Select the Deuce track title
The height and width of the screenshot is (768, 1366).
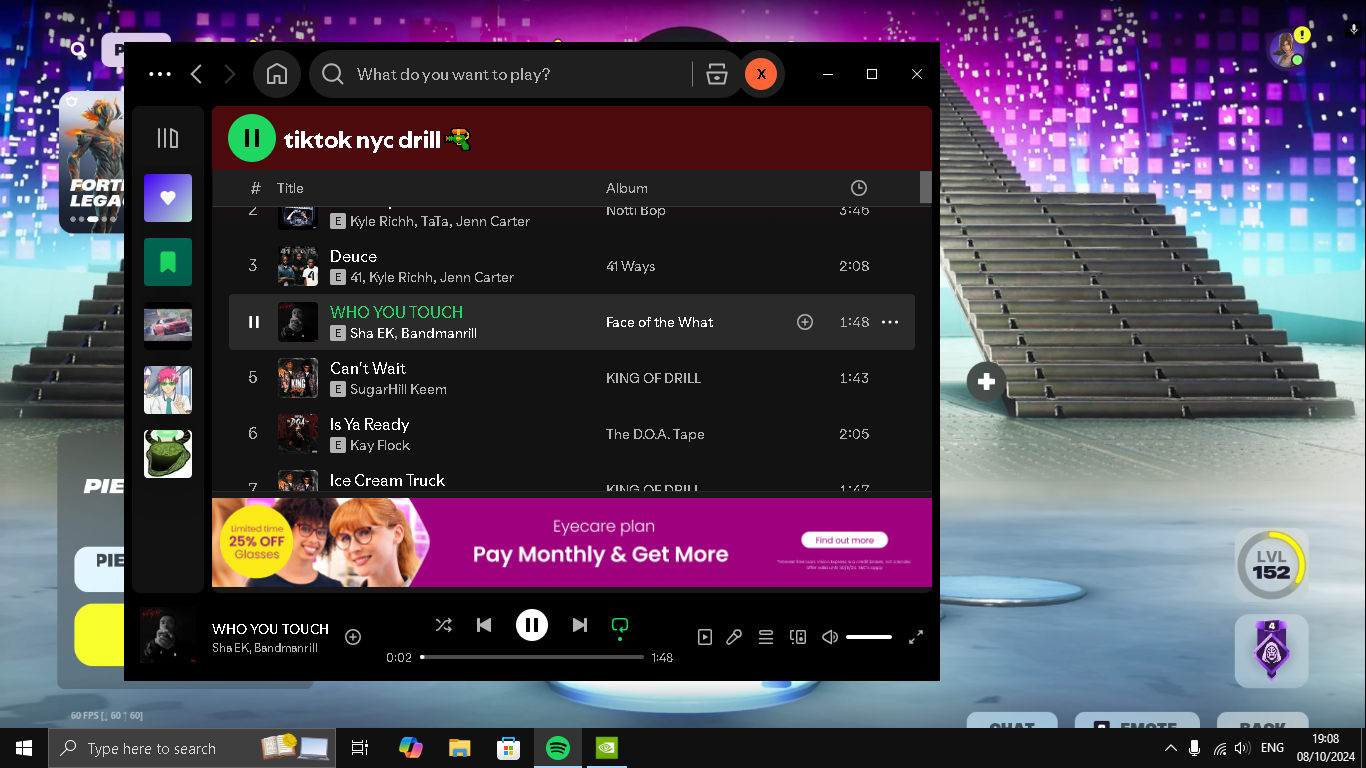[354, 256]
